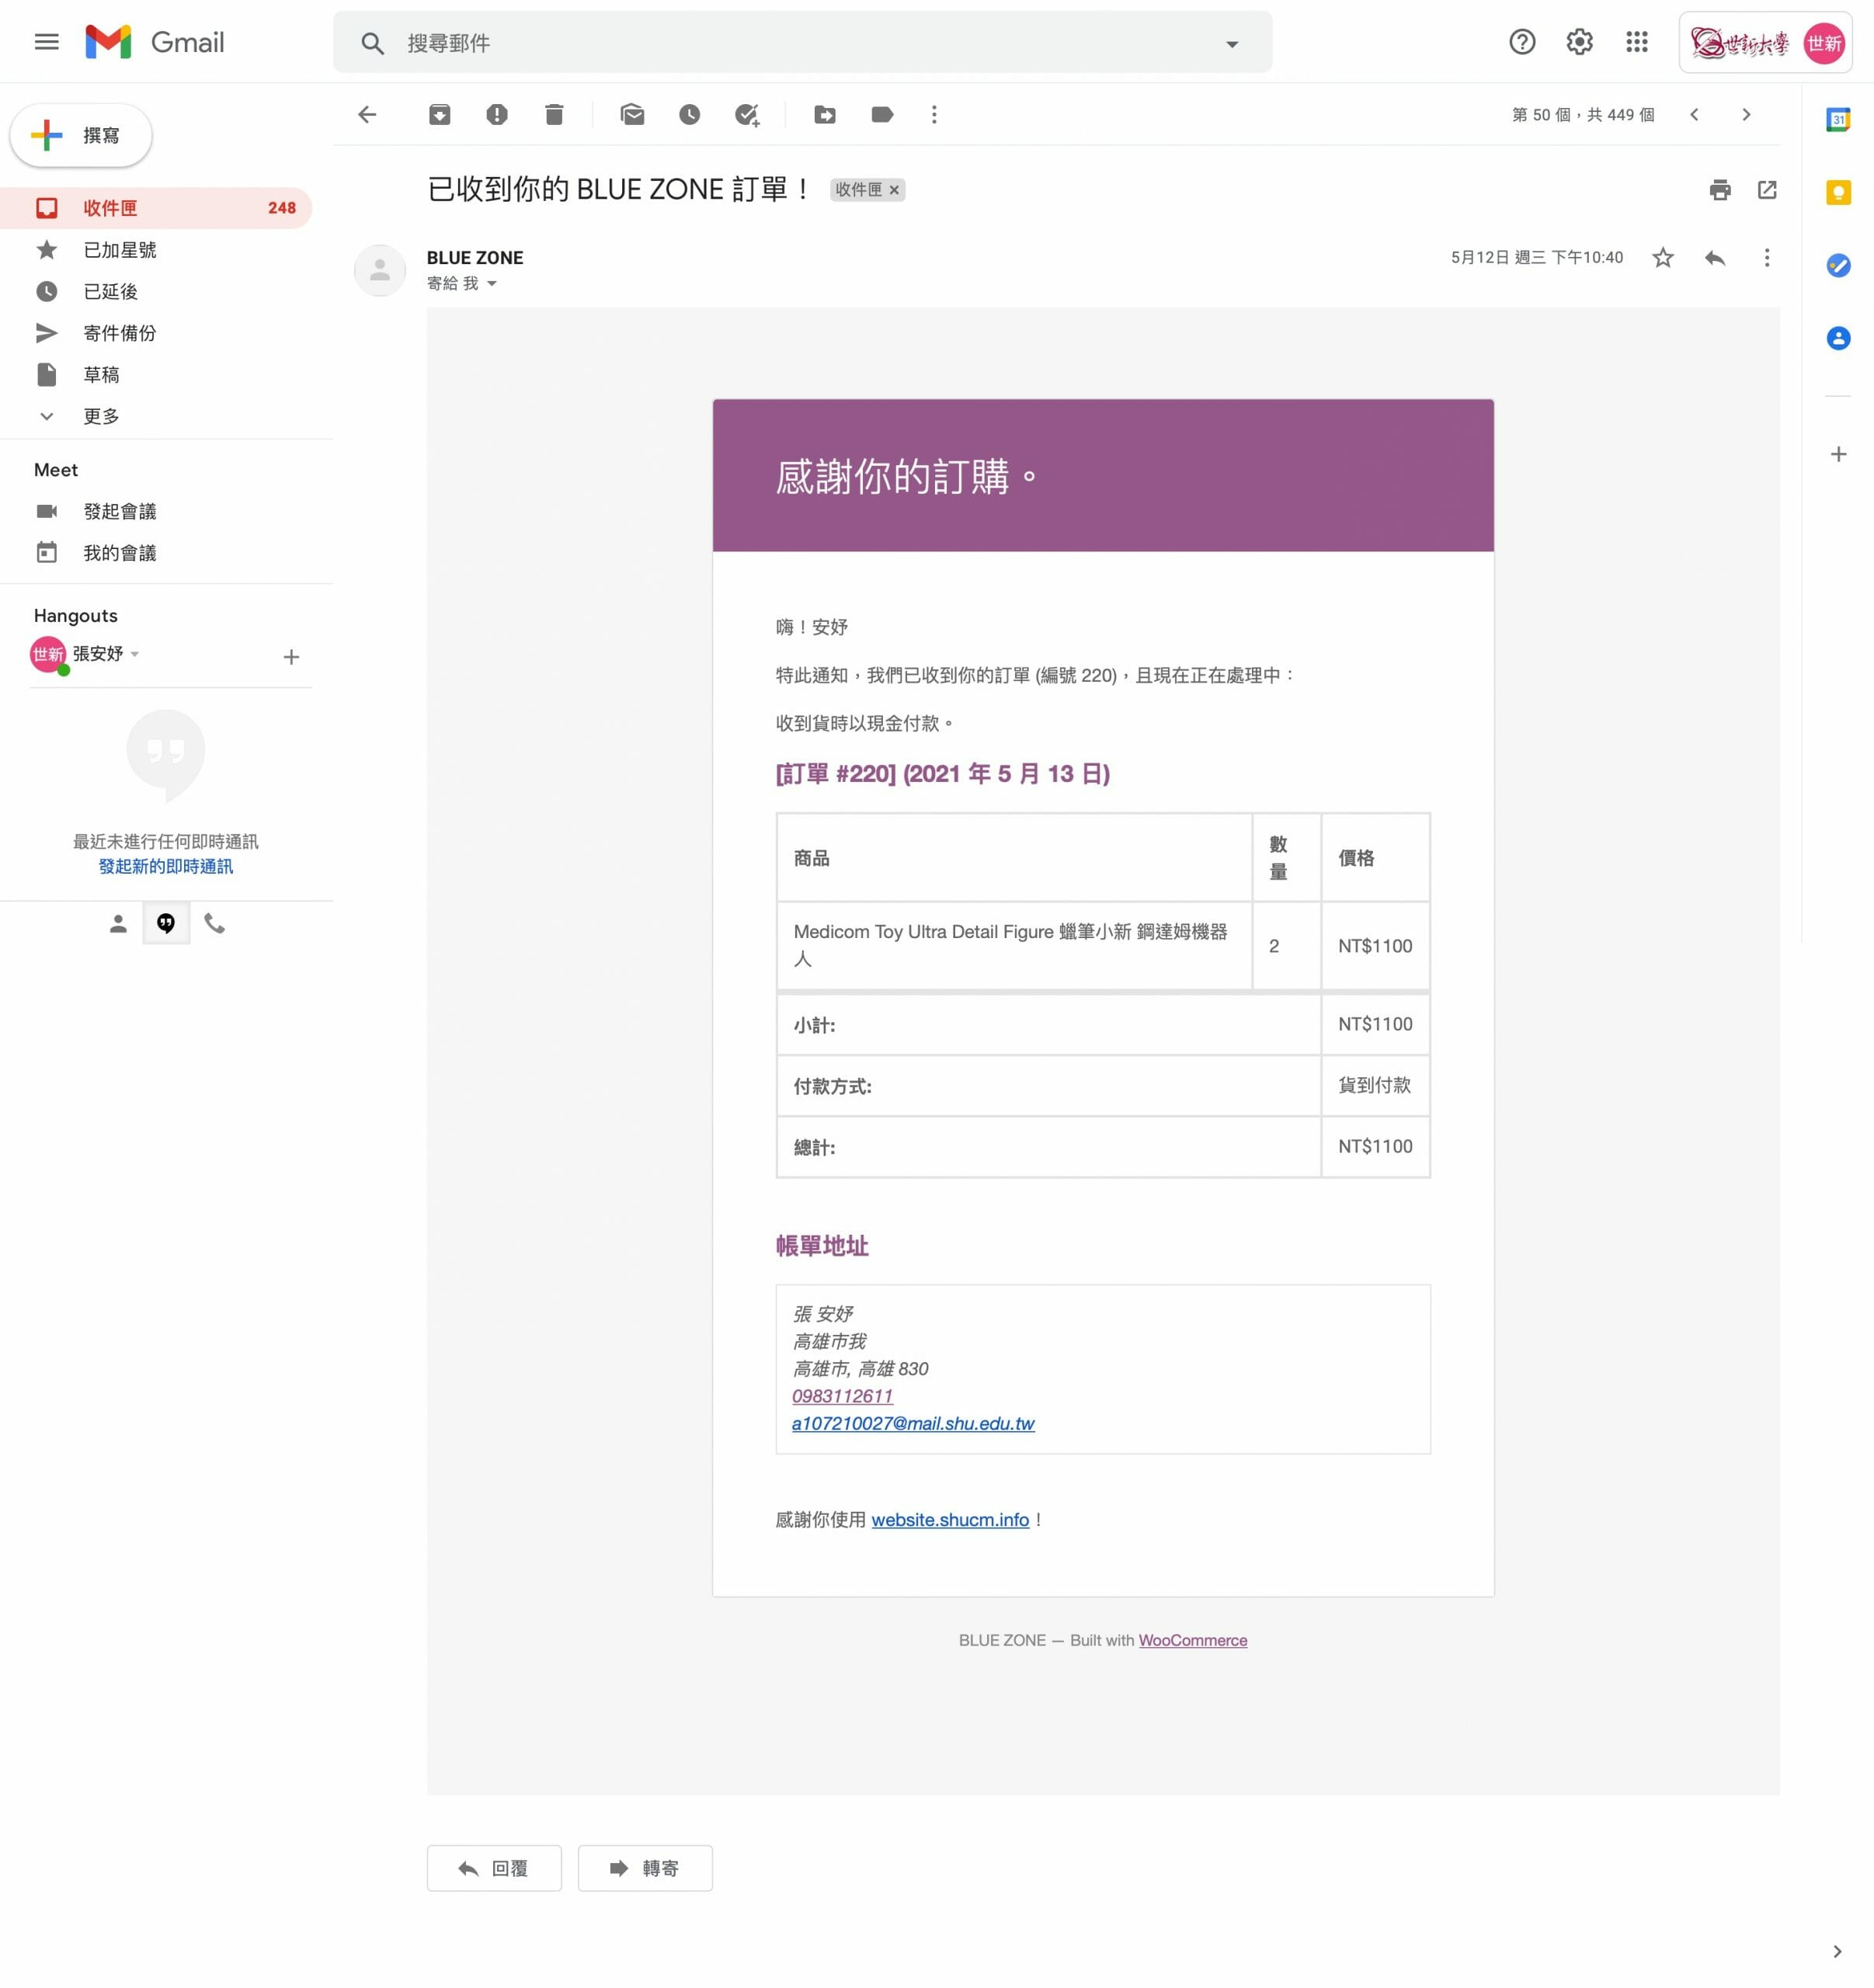Open the 已加星號 folder
Viewport: 1874px width, 1988px height.
pyautogui.click(x=119, y=250)
